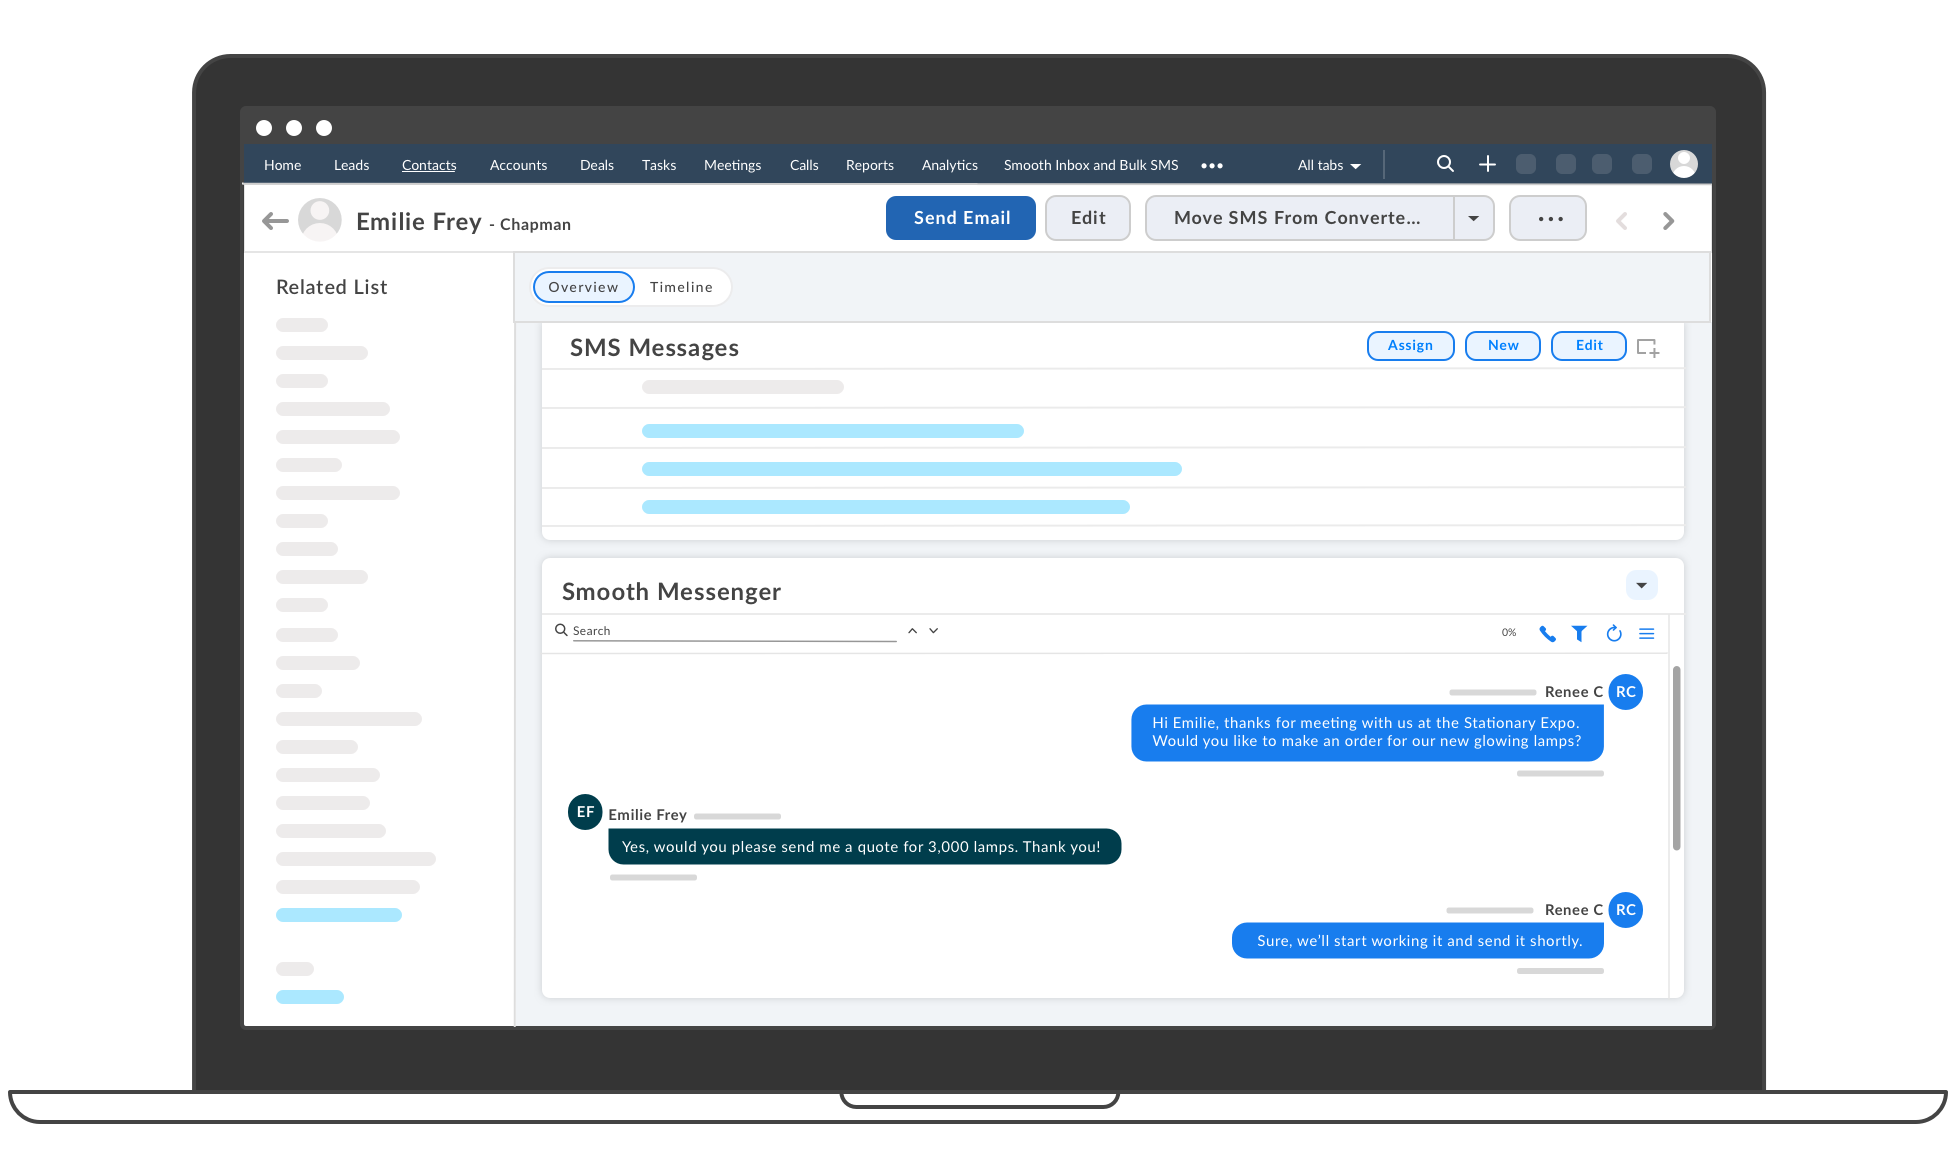
Task: Open the Reports tab
Action: pyautogui.click(x=870, y=165)
